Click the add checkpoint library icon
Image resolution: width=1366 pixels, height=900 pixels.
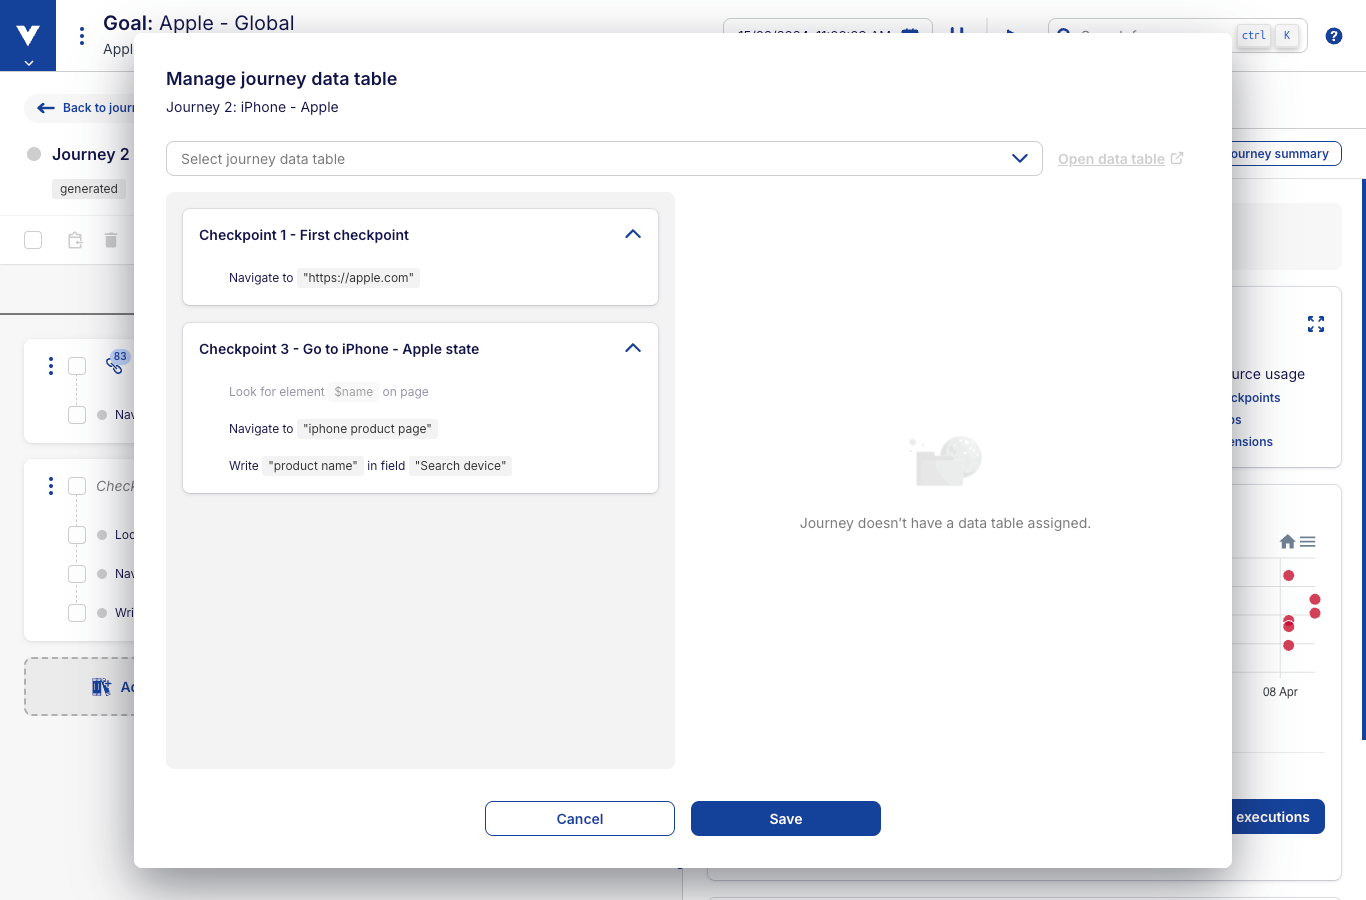coord(101,687)
